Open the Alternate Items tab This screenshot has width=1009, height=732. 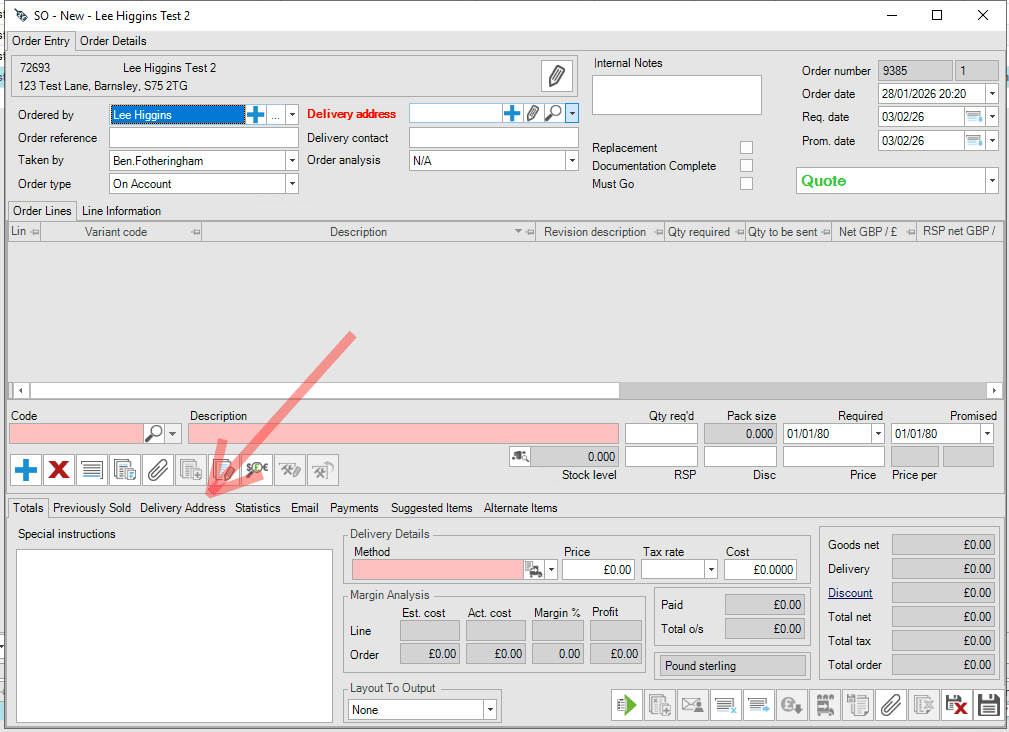coord(521,508)
